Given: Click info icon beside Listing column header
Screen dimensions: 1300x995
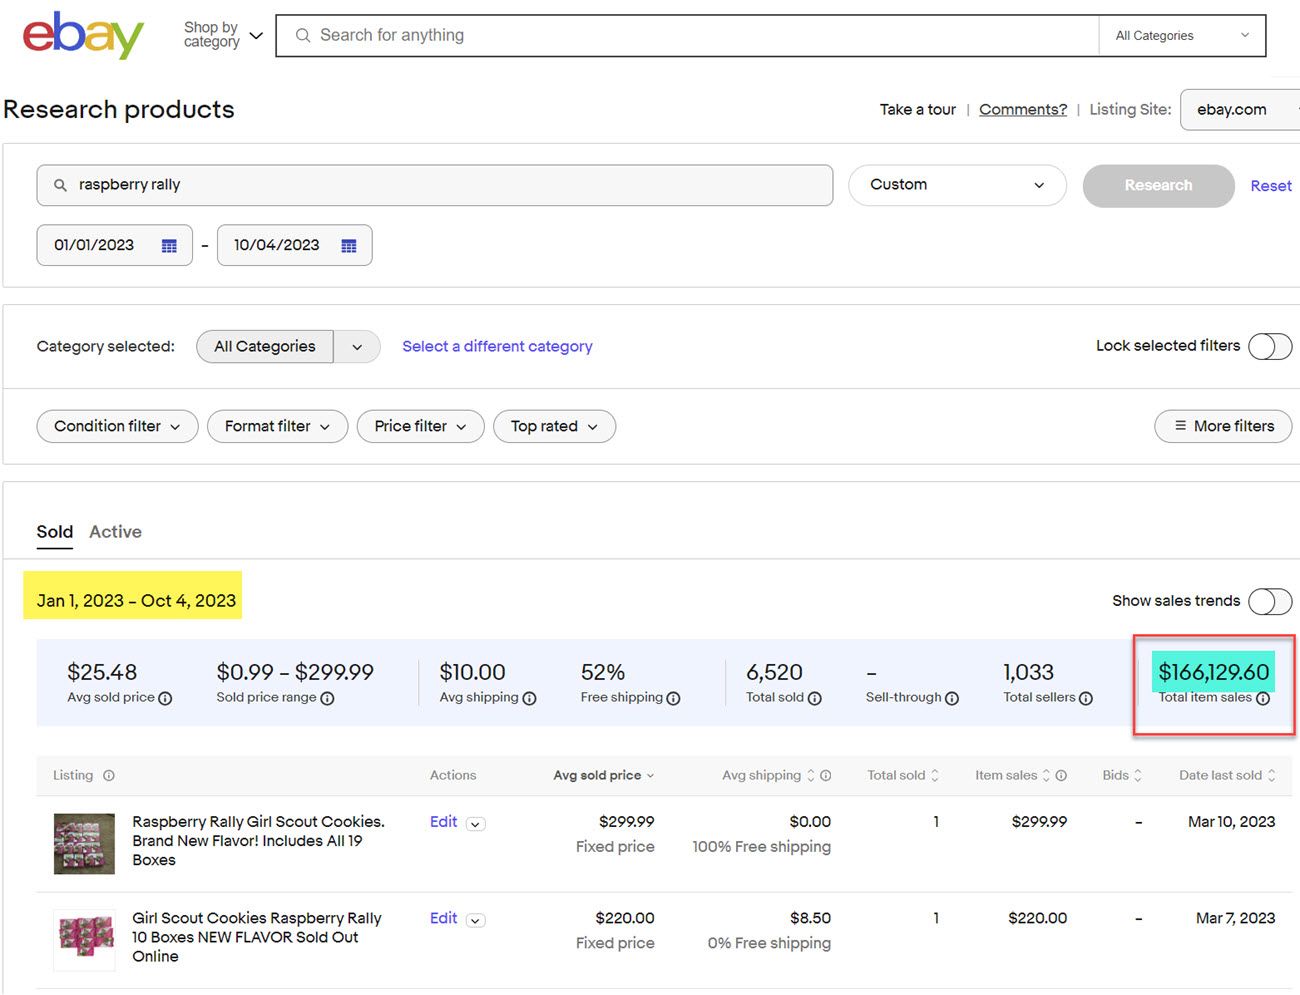Looking at the screenshot, I should click(109, 775).
